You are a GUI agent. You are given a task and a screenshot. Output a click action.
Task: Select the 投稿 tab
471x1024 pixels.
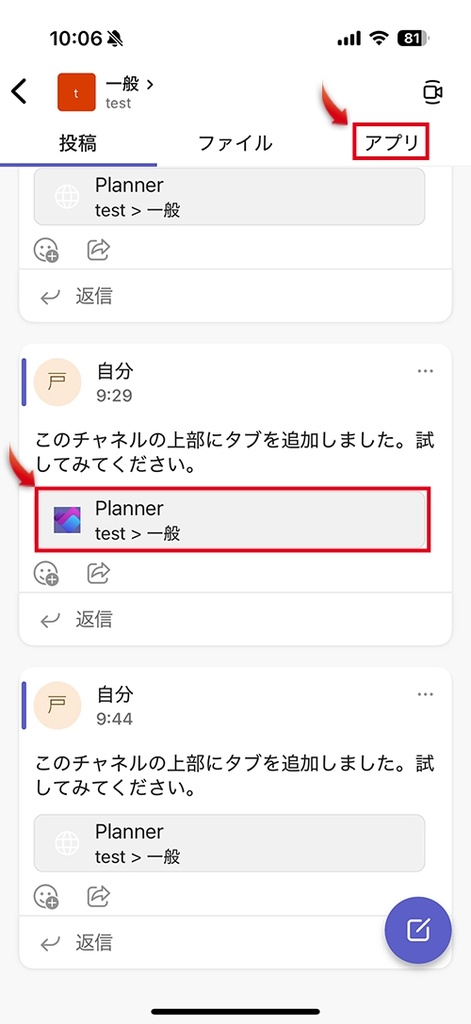coord(78,142)
